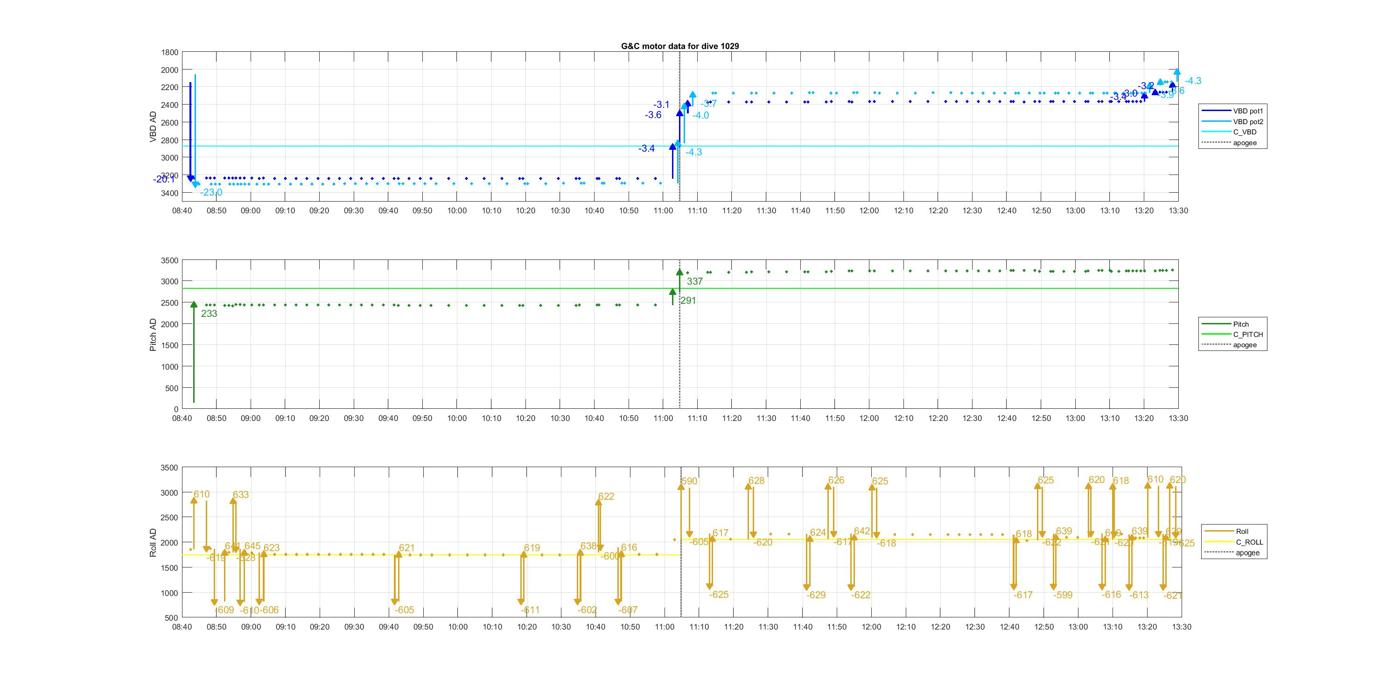Select 'C_PITCH' legend entry
This screenshot has height=693, width=1400.
tap(1232, 334)
